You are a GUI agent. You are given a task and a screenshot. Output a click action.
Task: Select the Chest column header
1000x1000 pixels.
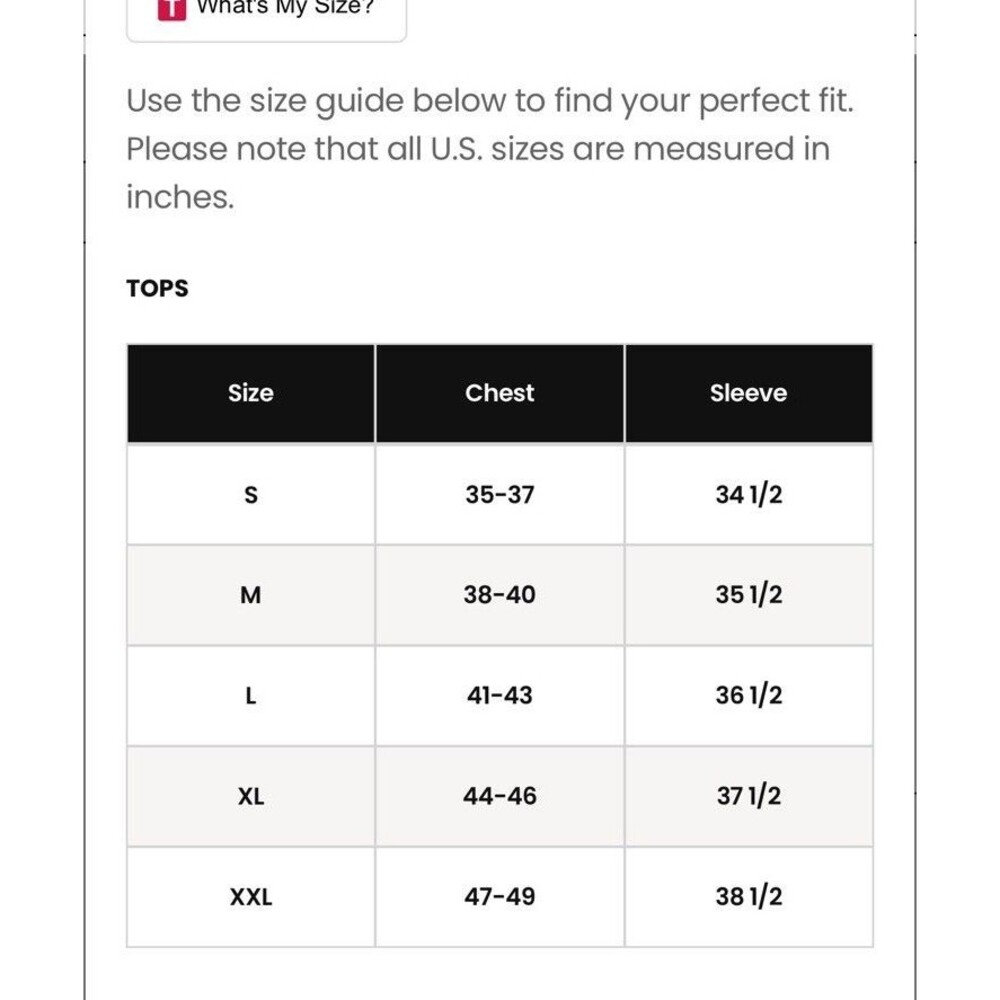click(499, 393)
